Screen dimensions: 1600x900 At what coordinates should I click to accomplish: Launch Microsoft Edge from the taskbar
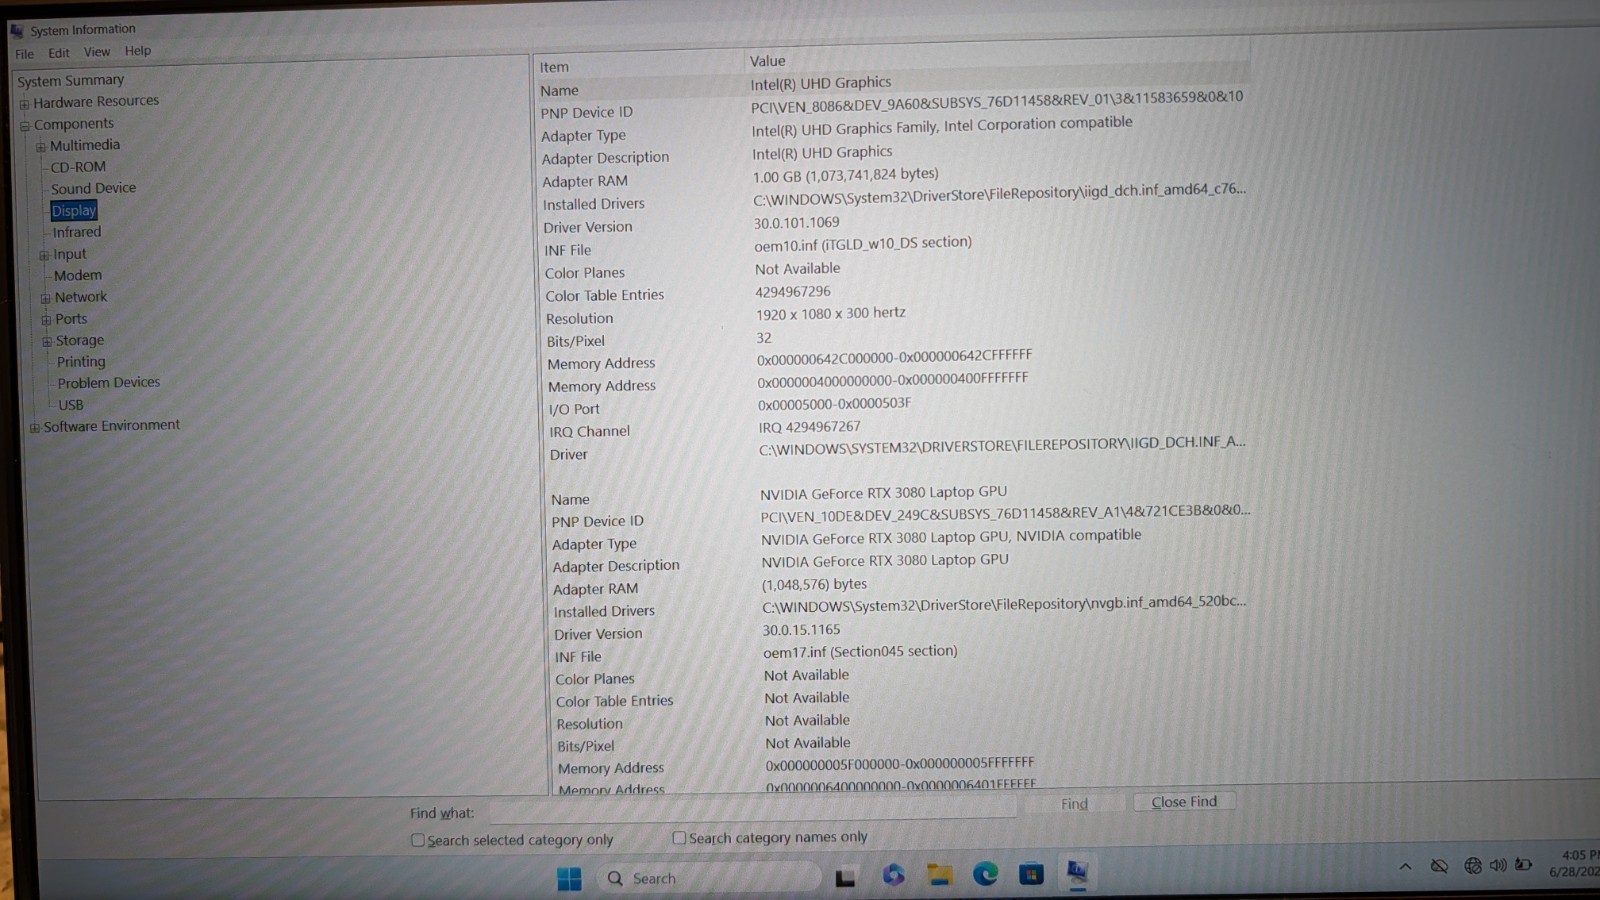tap(985, 874)
